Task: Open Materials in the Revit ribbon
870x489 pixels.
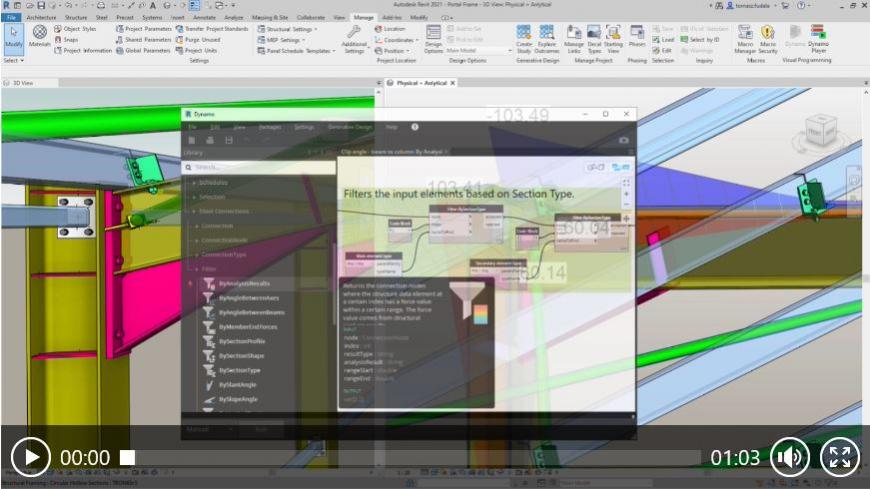Action: pos(39,37)
